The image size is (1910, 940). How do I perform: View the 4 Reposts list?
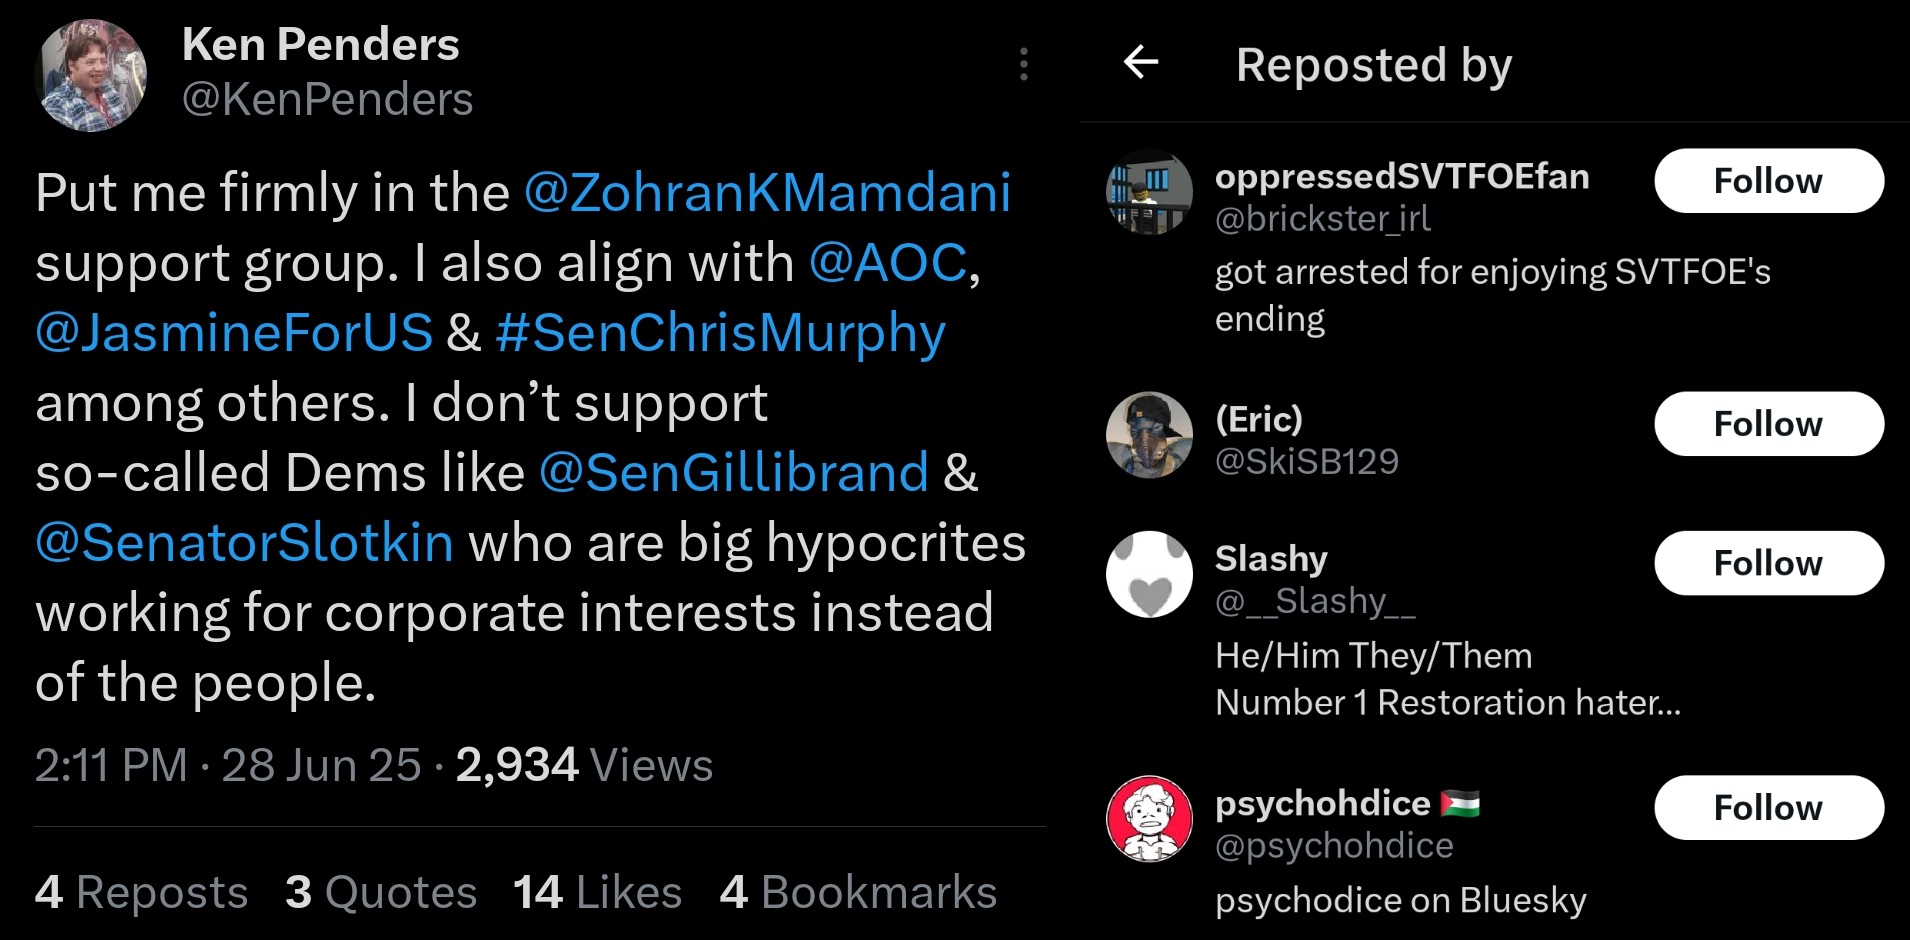(141, 892)
